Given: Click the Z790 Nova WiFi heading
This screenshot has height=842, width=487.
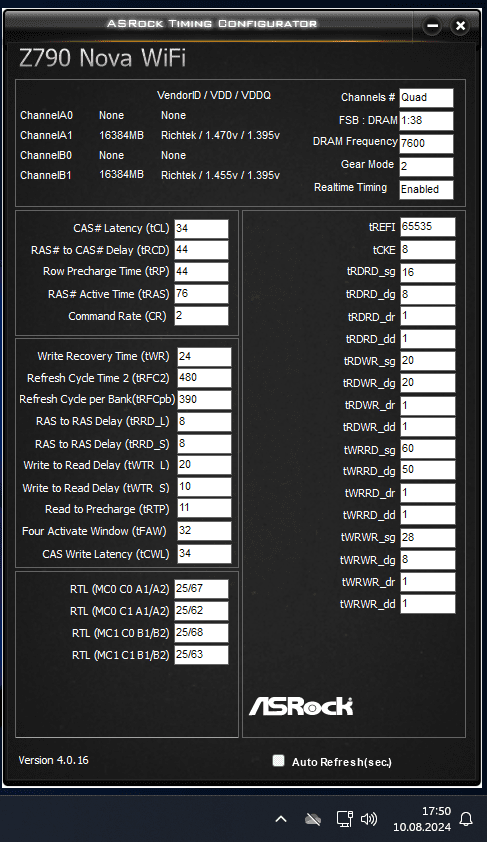Looking at the screenshot, I should point(103,57).
